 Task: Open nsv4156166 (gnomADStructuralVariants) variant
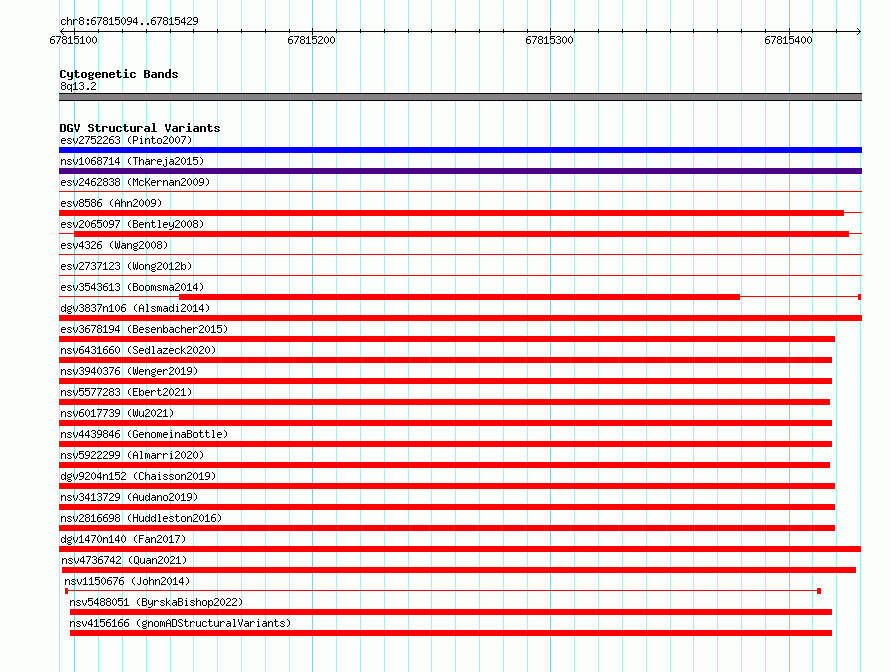pyautogui.click(x=180, y=623)
